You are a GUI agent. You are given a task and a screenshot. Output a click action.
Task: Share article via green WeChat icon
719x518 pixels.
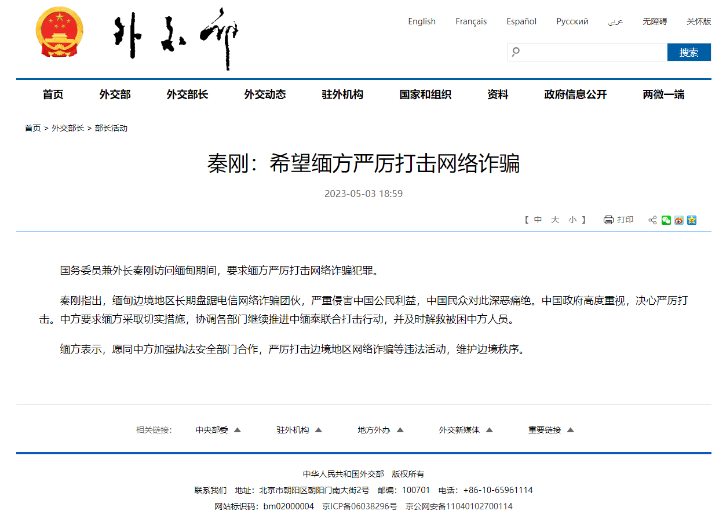[666, 219]
